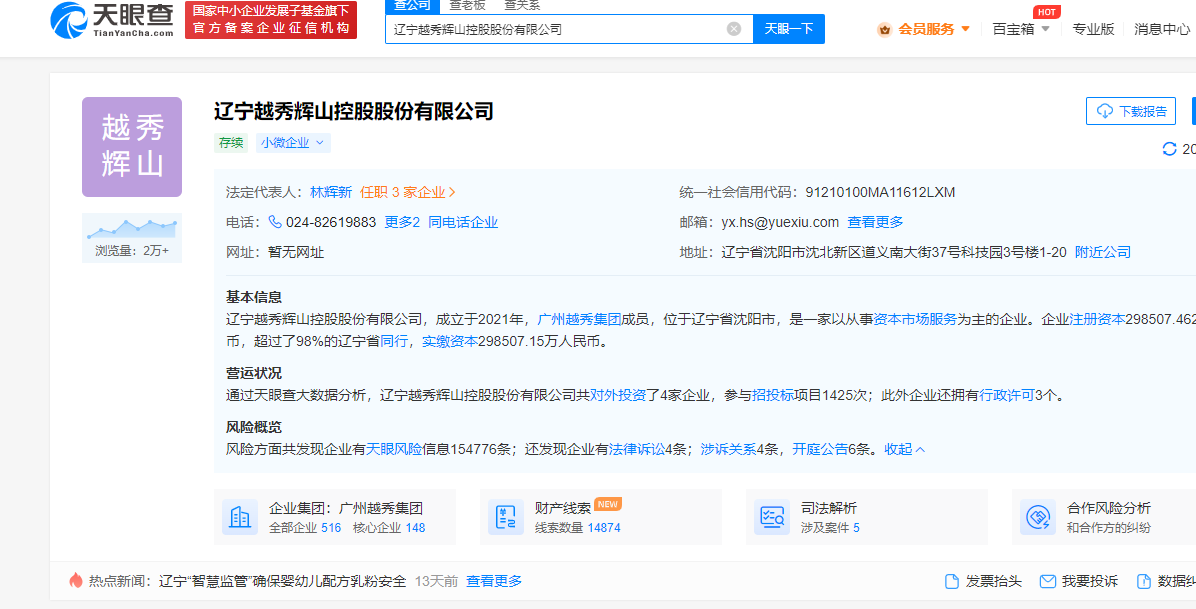Screen dimensions: 1196x609
Task: Collapse the summary with 收起
Action: click(x=905, y=449)
